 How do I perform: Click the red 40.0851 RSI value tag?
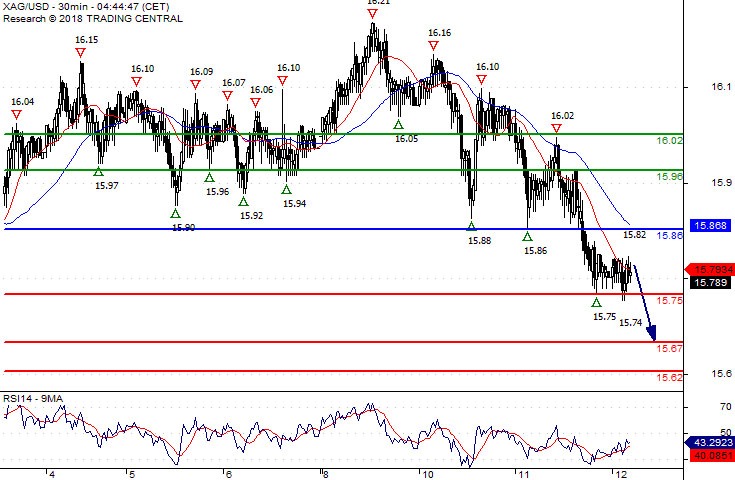(x=712, y=456)
